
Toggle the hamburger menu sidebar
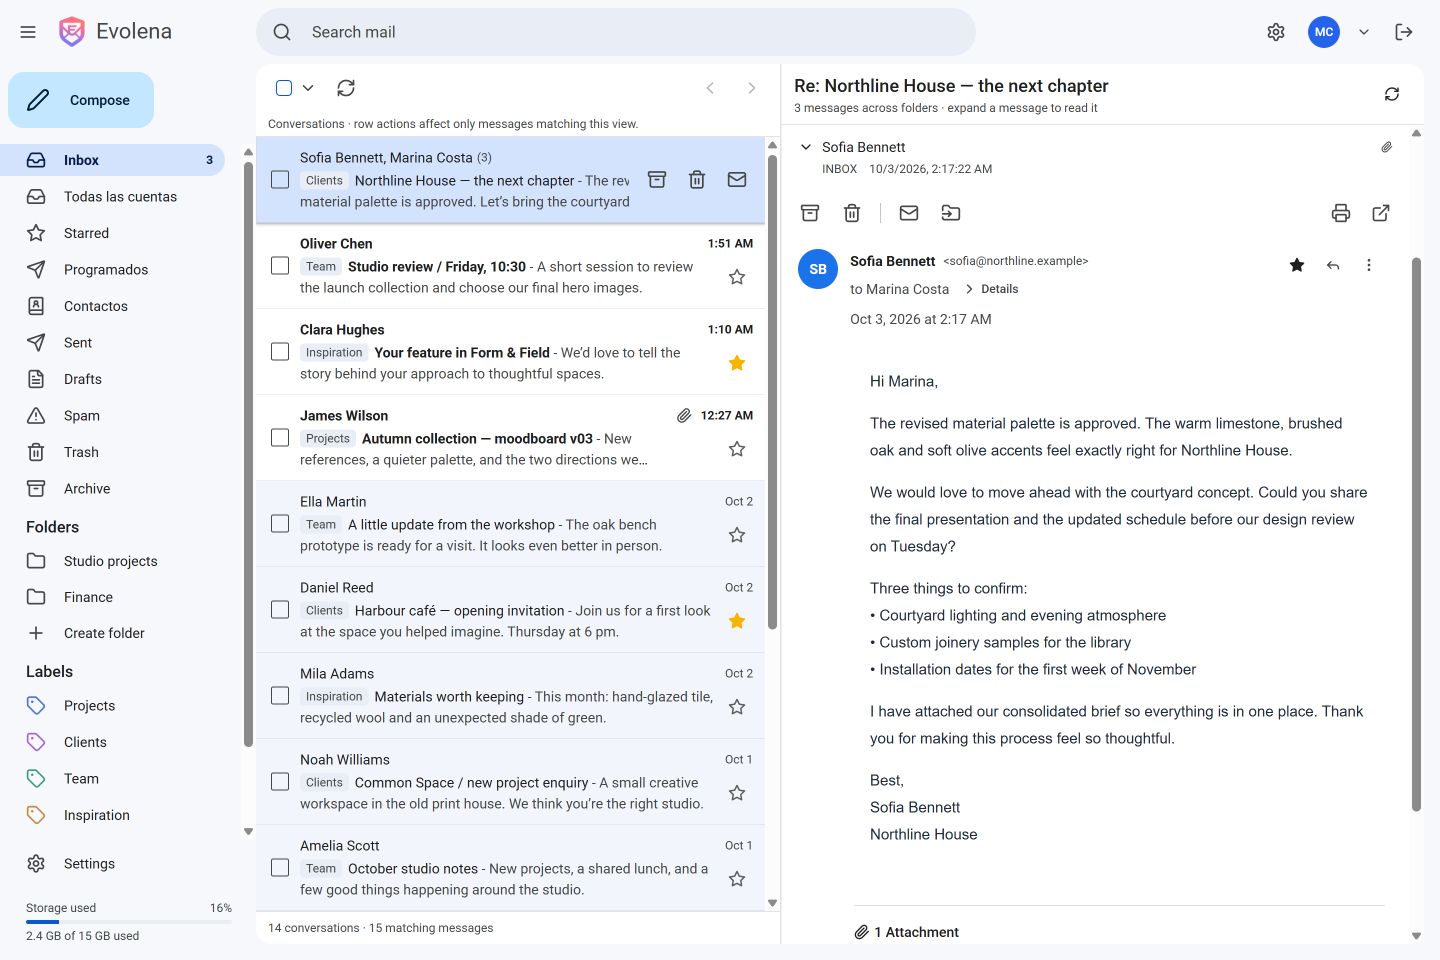pos(28,32)
